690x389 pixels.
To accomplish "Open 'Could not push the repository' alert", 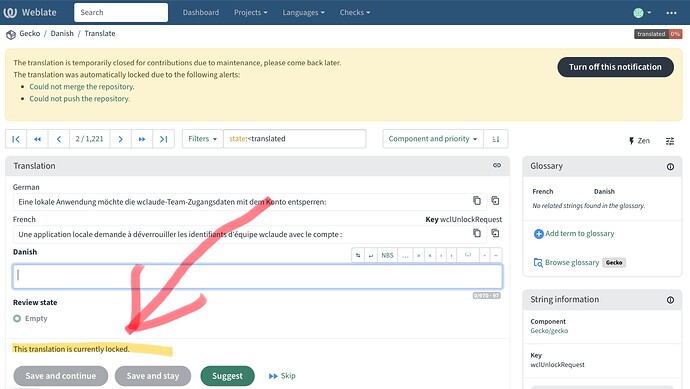I will point(80,99).
